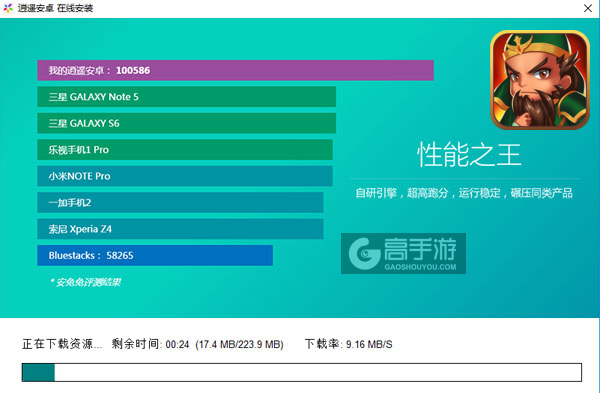Click the 正在下载资源 status text
600x393 pixels.
point(62,344)
